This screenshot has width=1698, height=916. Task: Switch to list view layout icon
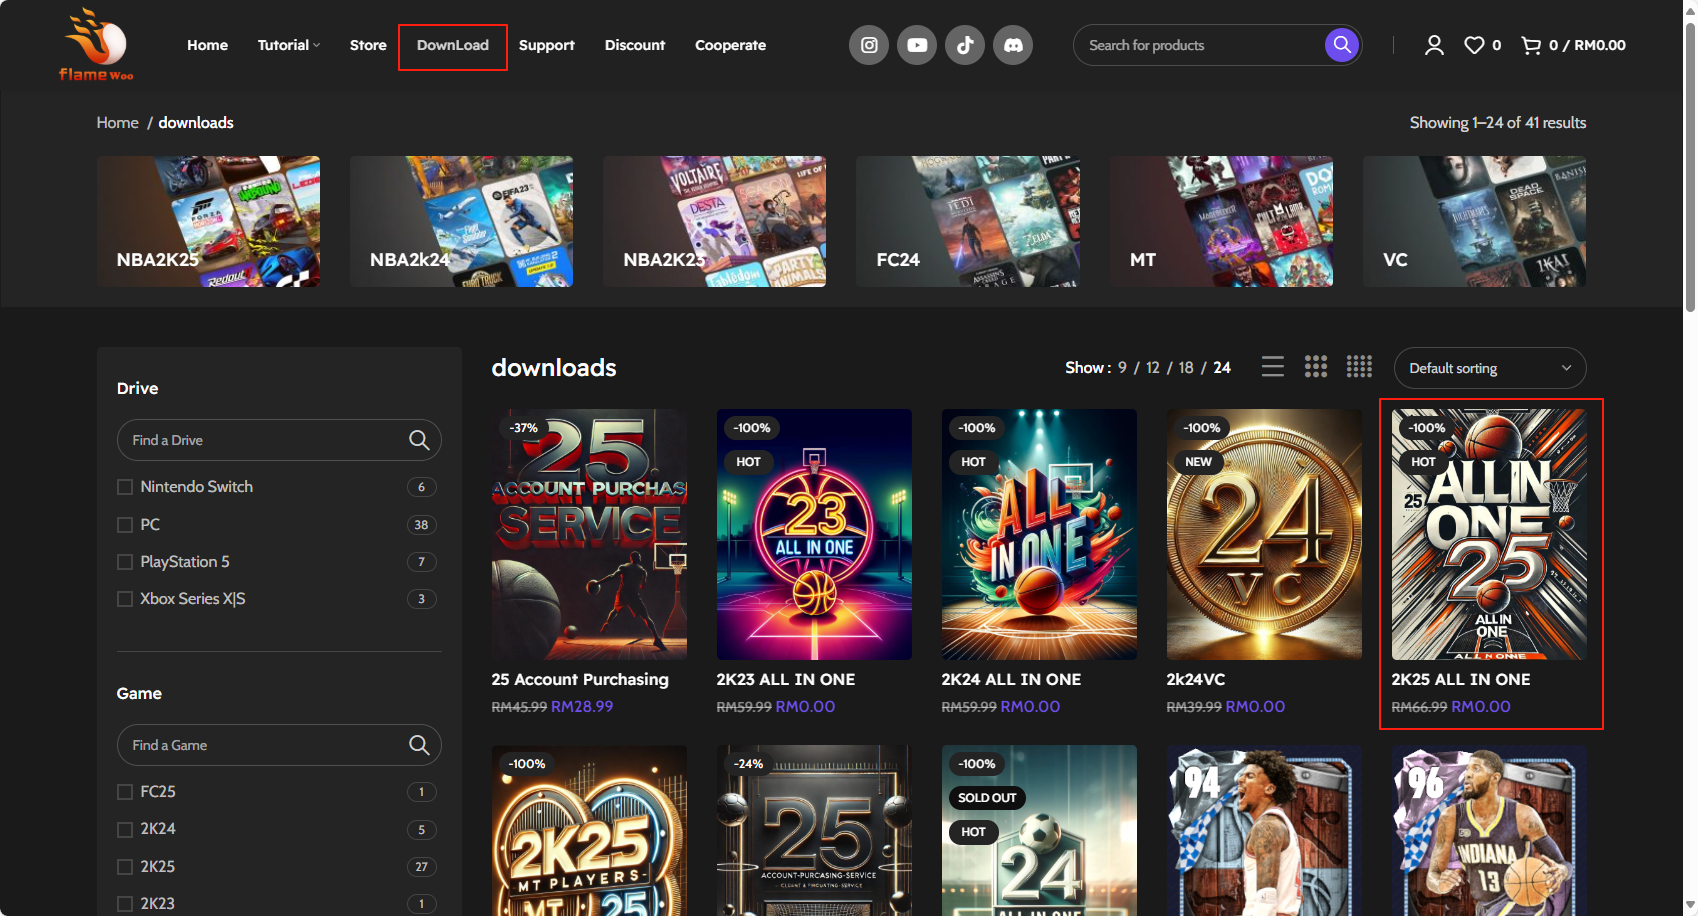[x=1272, y=367]
